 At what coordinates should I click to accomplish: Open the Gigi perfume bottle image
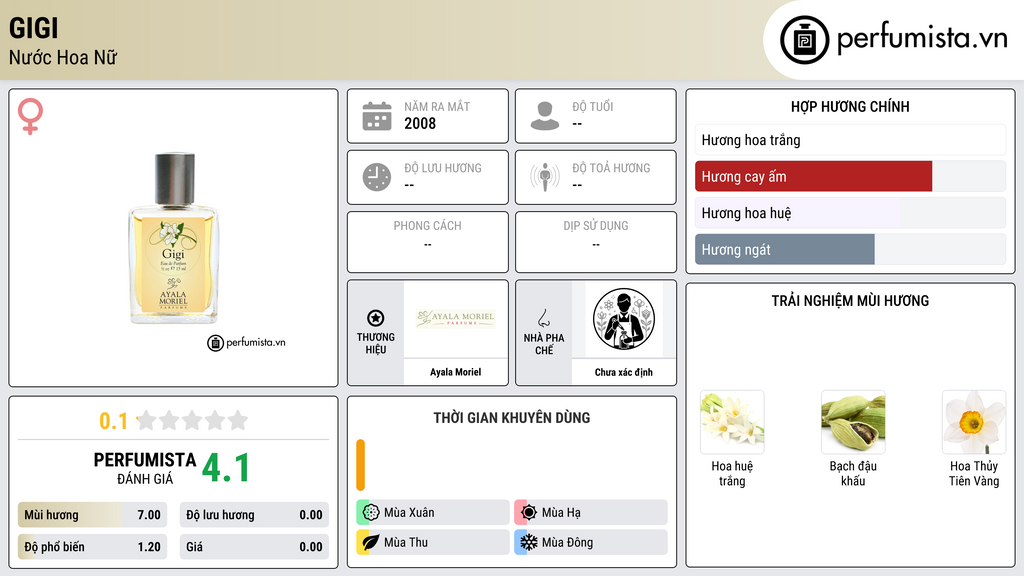[173, 238]
